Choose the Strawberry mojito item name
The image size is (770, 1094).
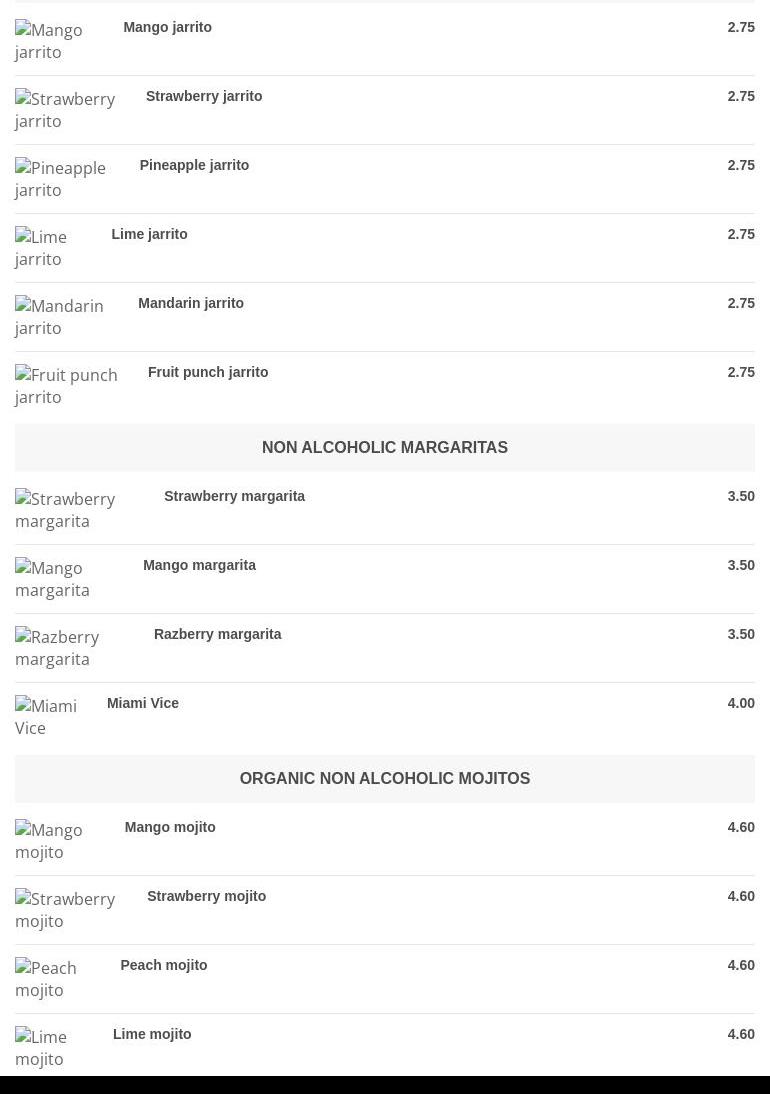coord(206,896)
